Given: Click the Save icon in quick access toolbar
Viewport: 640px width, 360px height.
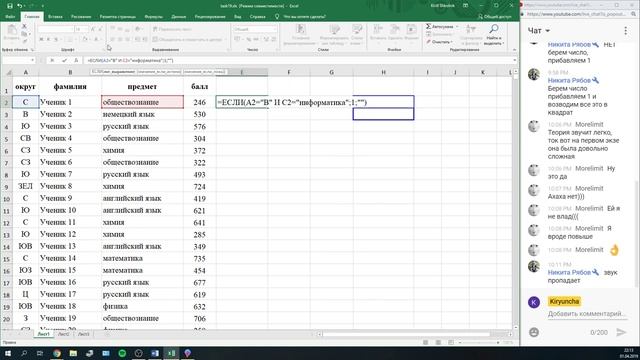Looking at the screenshot, I should (10, 6).
